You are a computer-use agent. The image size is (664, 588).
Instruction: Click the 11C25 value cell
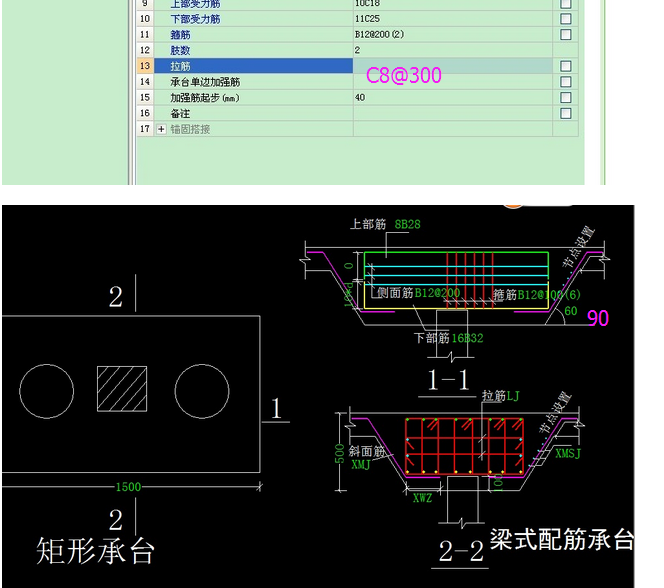pos(452,19)
